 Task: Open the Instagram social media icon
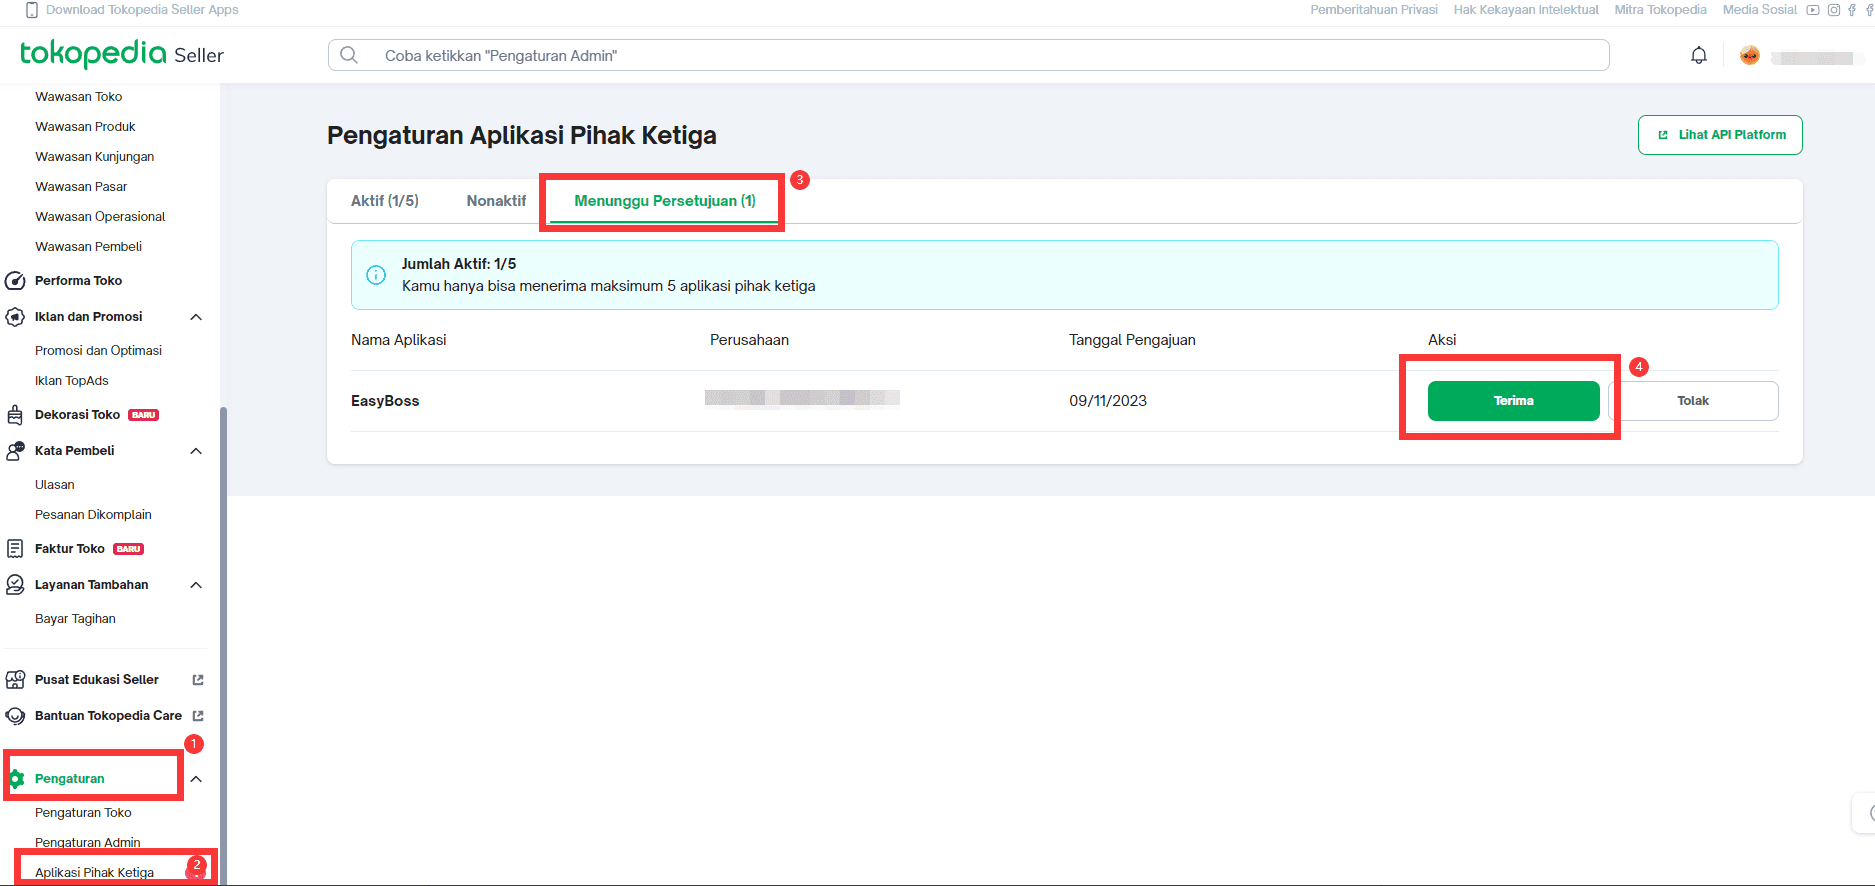click(x=1834, y=10)
